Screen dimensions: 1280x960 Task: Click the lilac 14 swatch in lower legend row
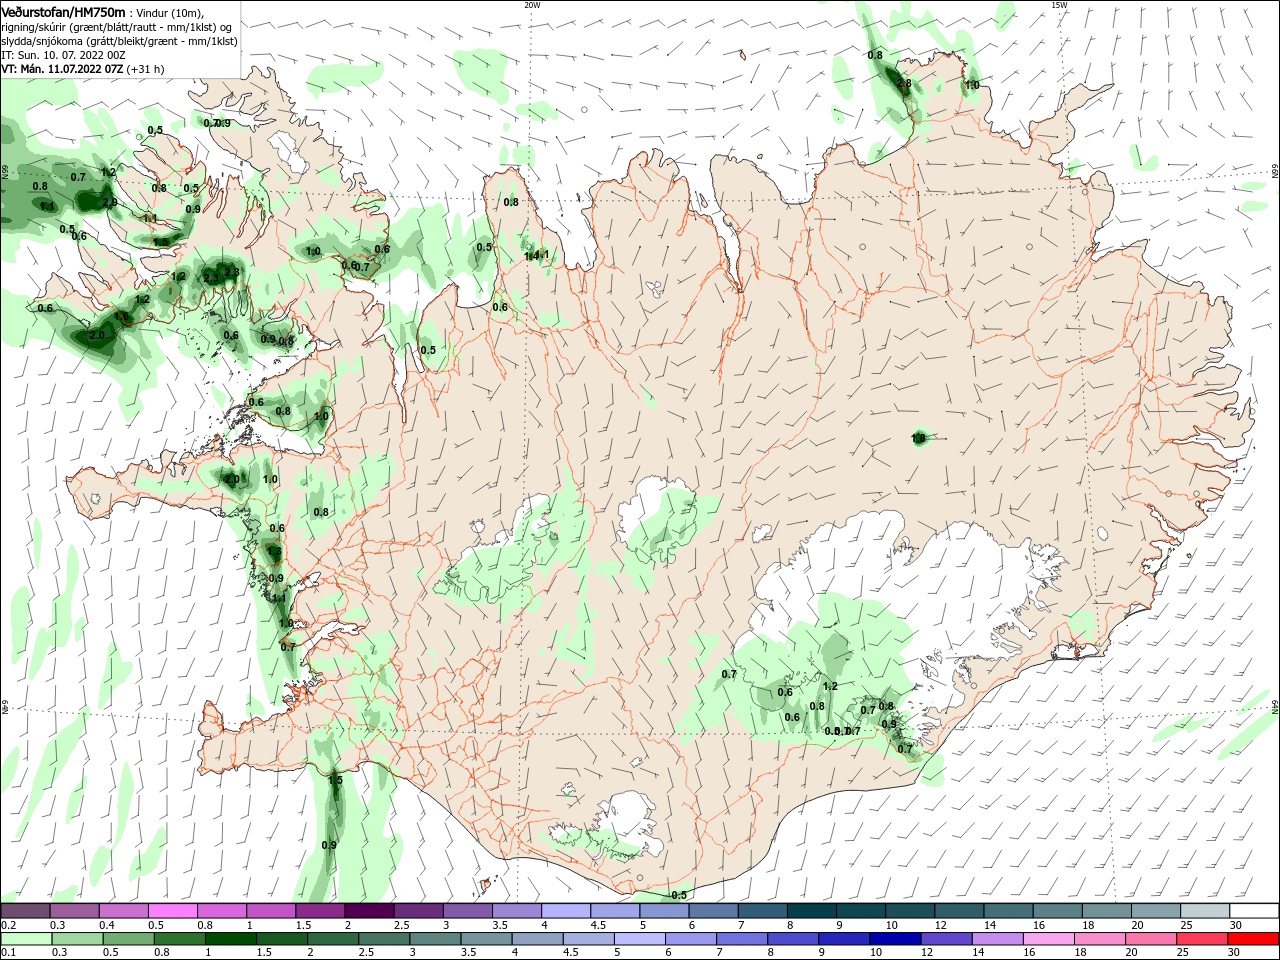pyautogui.click(x=998, y=939)
